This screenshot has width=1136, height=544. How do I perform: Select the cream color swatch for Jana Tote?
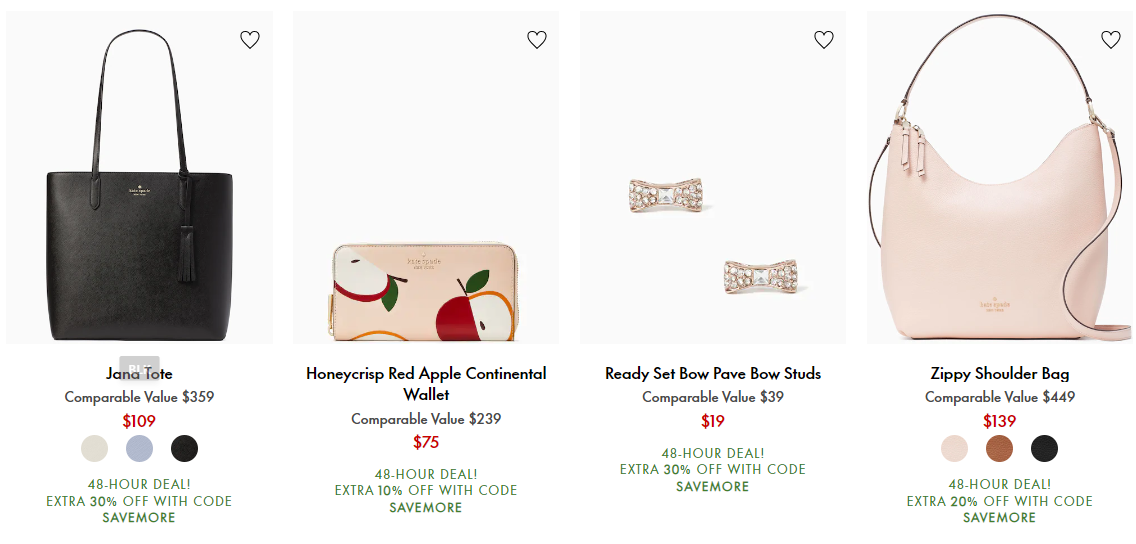94,448
